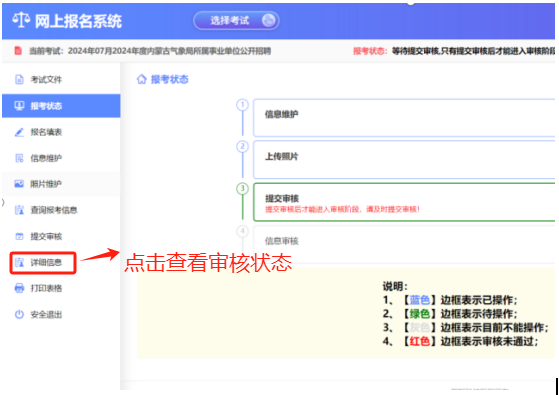The image size is (559, 395).
Task: Open the 信息维护 step card
Action: [404, 118]
